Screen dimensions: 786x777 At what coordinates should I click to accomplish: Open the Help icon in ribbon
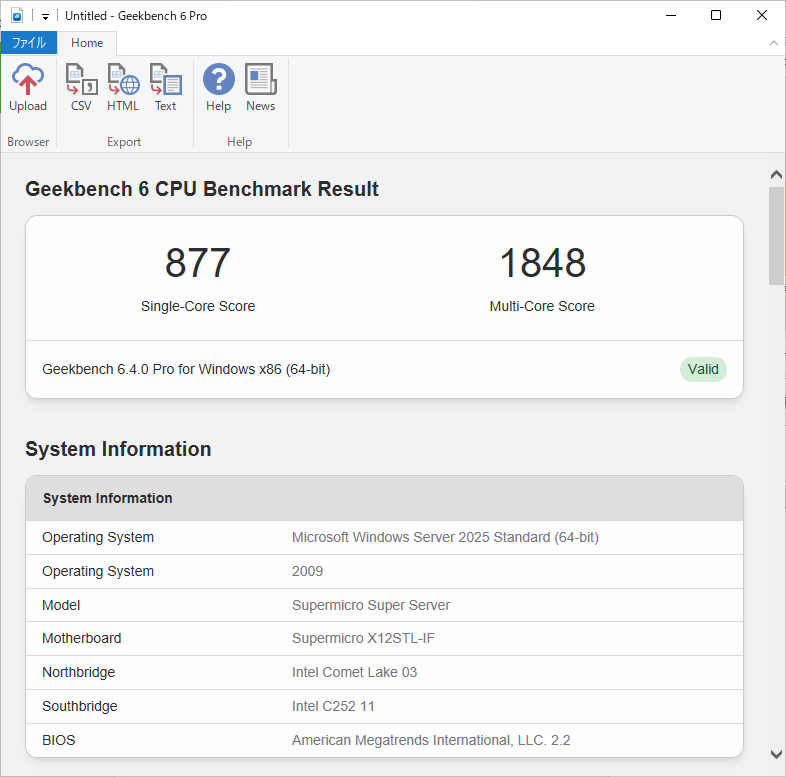tap(218, 88)
